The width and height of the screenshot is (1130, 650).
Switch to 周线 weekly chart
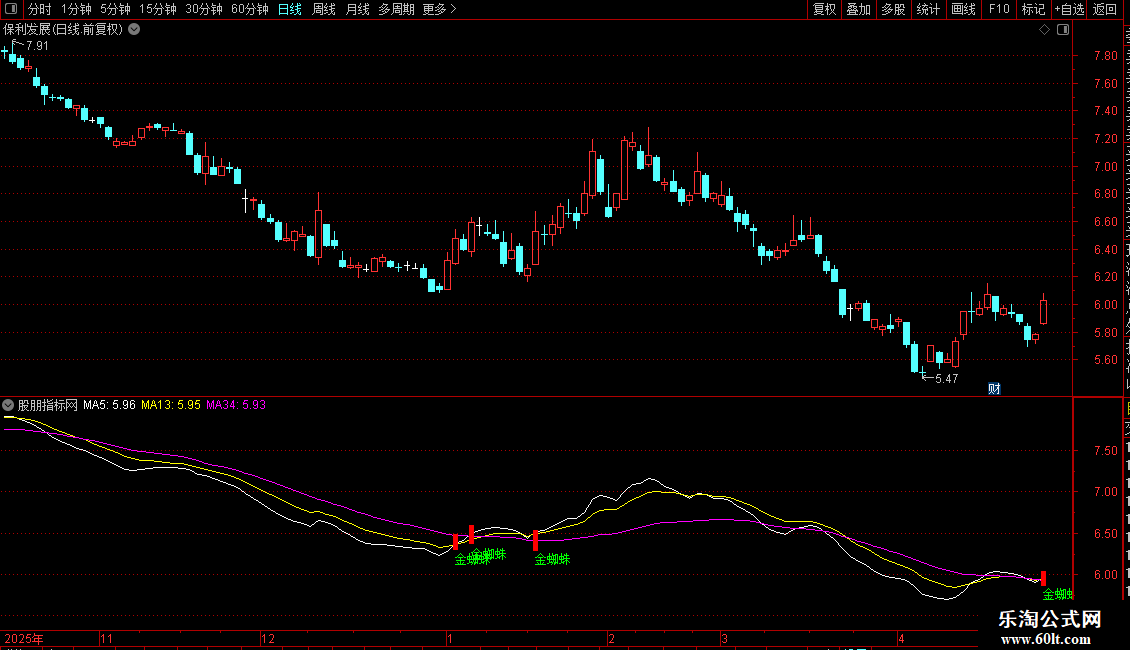pyautogui.click(x=324, y=9)
